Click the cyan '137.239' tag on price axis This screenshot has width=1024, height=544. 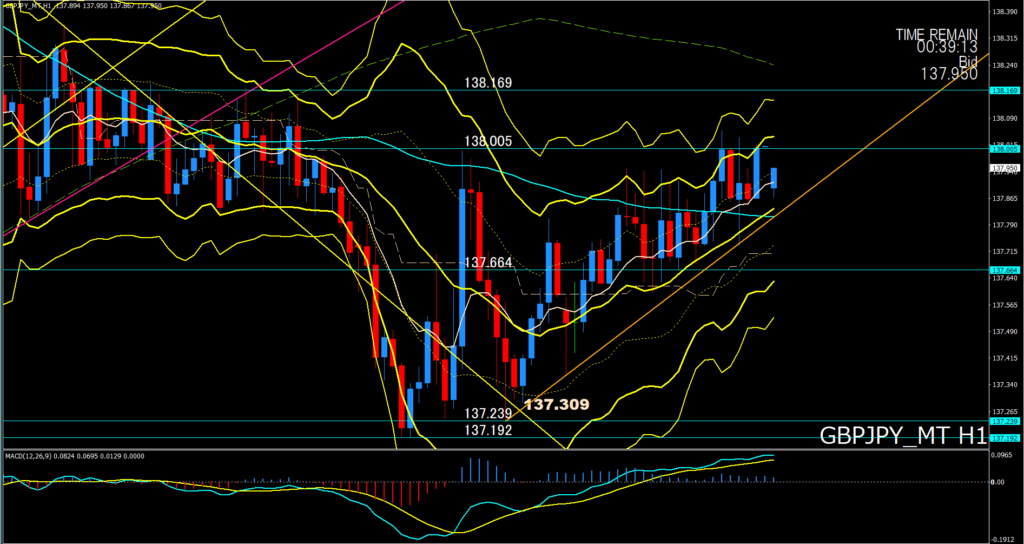(x=1003, y=422)
